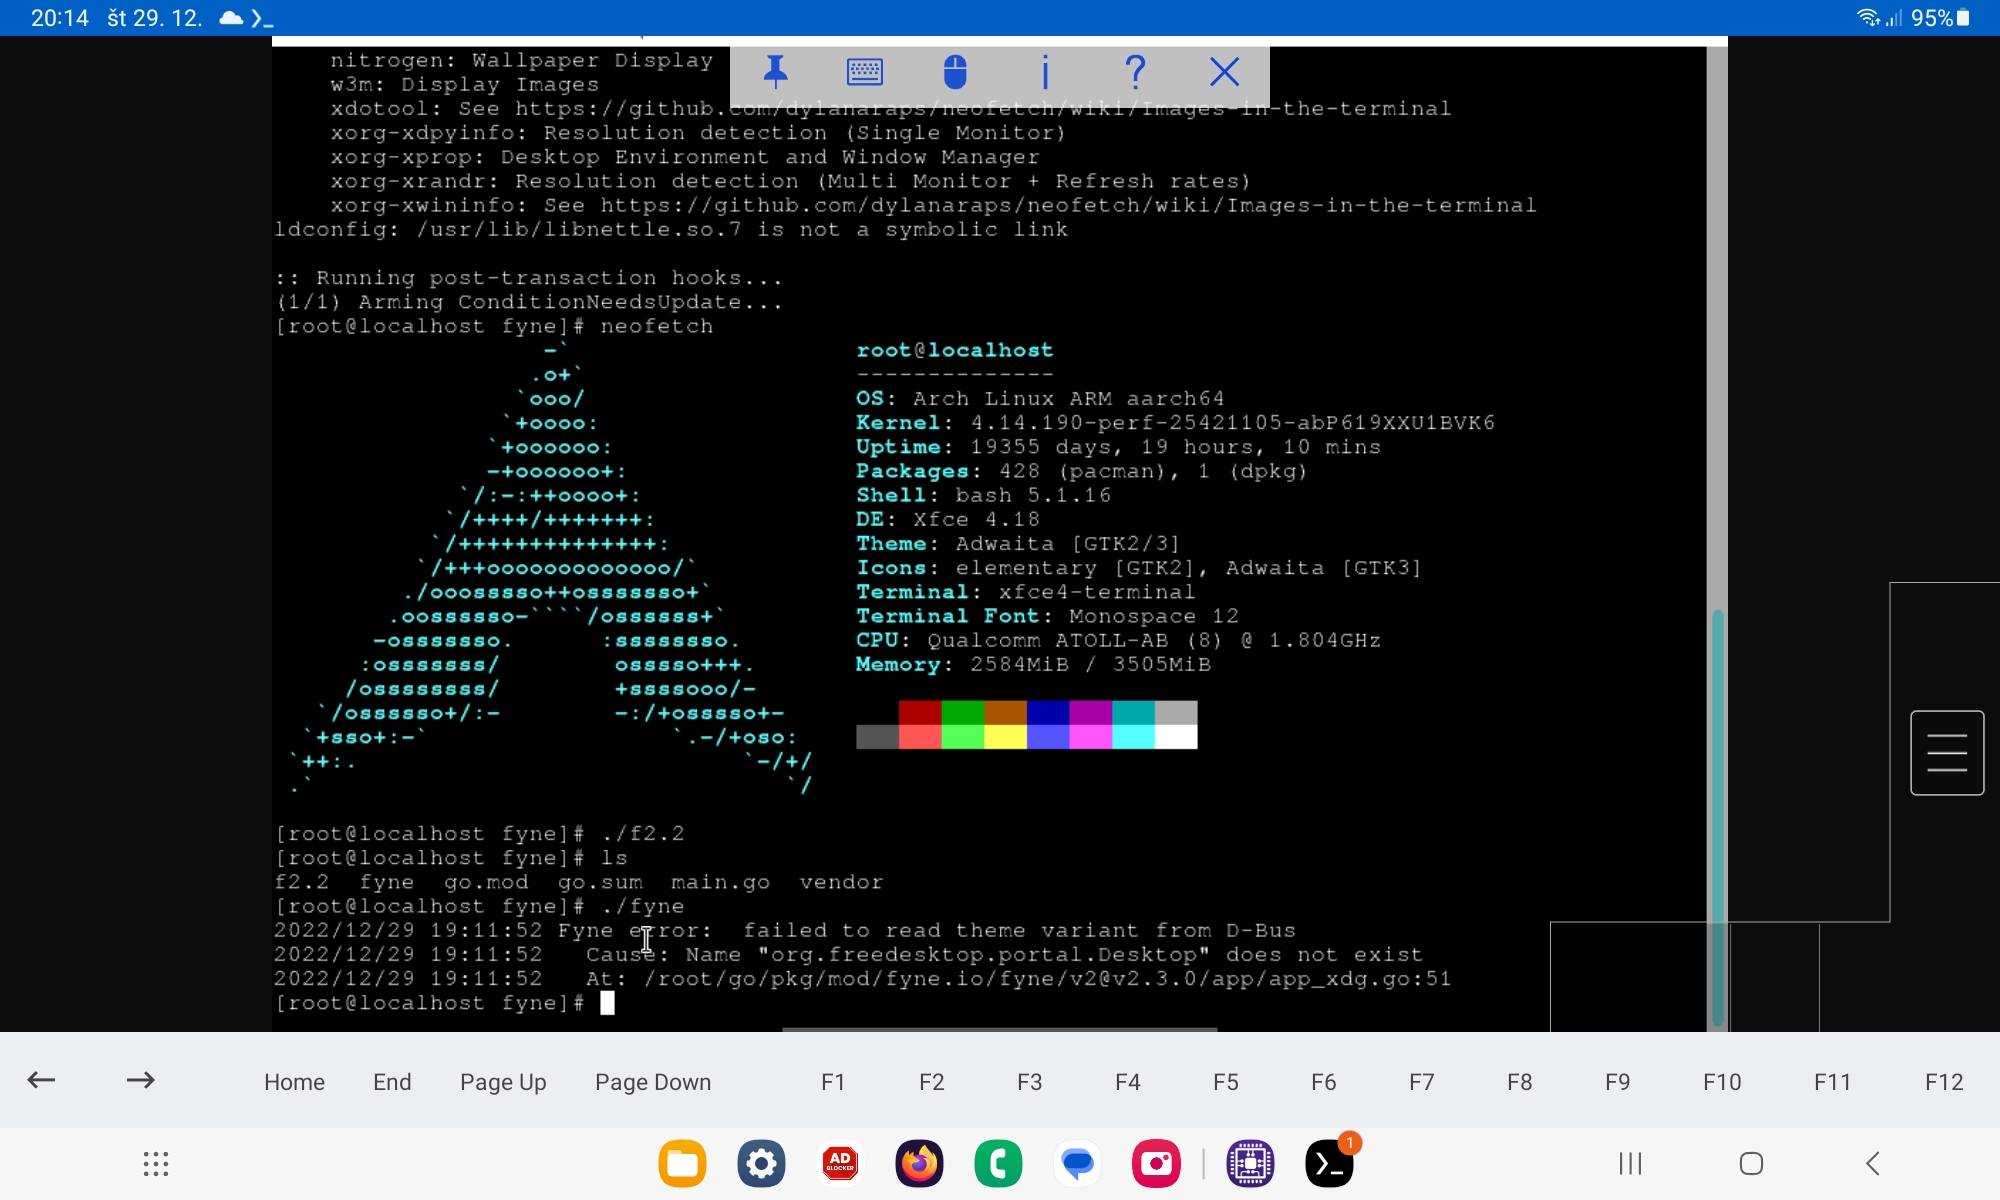The height and width of the screenshot is (1200, 2000).
Task: Open the session help dialog
Action: (x=1136, y=72)
